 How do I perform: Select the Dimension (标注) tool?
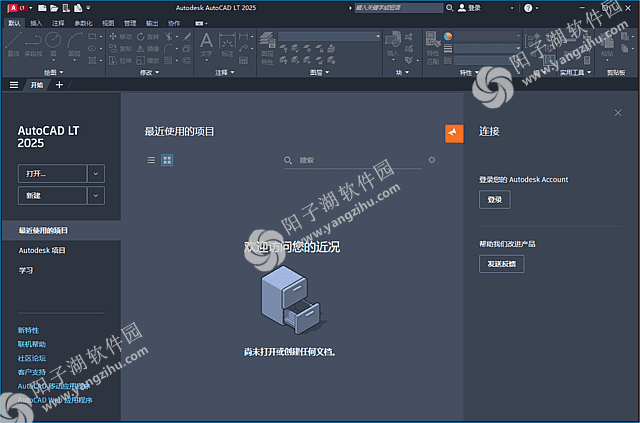click(x=227, y=45)
